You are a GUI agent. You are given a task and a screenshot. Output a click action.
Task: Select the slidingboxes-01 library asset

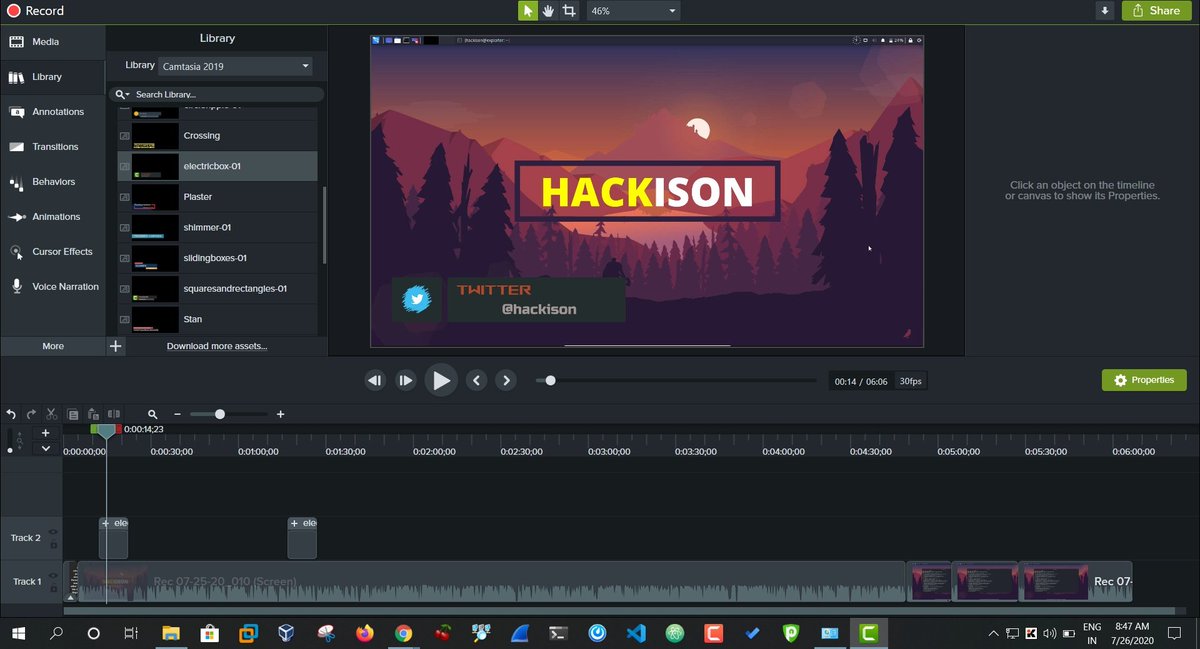pyautogui.click(x=218, y=258)
